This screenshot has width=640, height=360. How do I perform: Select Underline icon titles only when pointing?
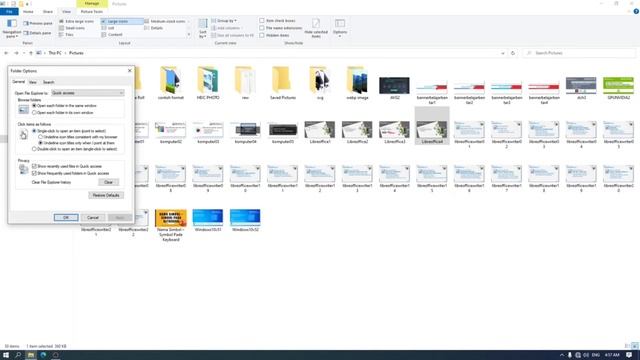[76, 143]
